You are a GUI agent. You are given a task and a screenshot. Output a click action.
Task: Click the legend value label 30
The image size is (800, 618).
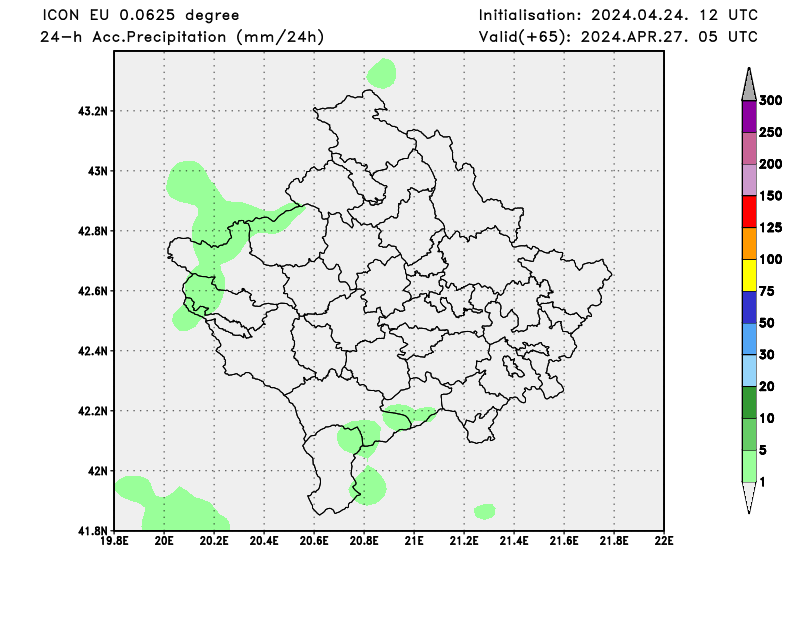pyautogui.click(x=767, y=355)
